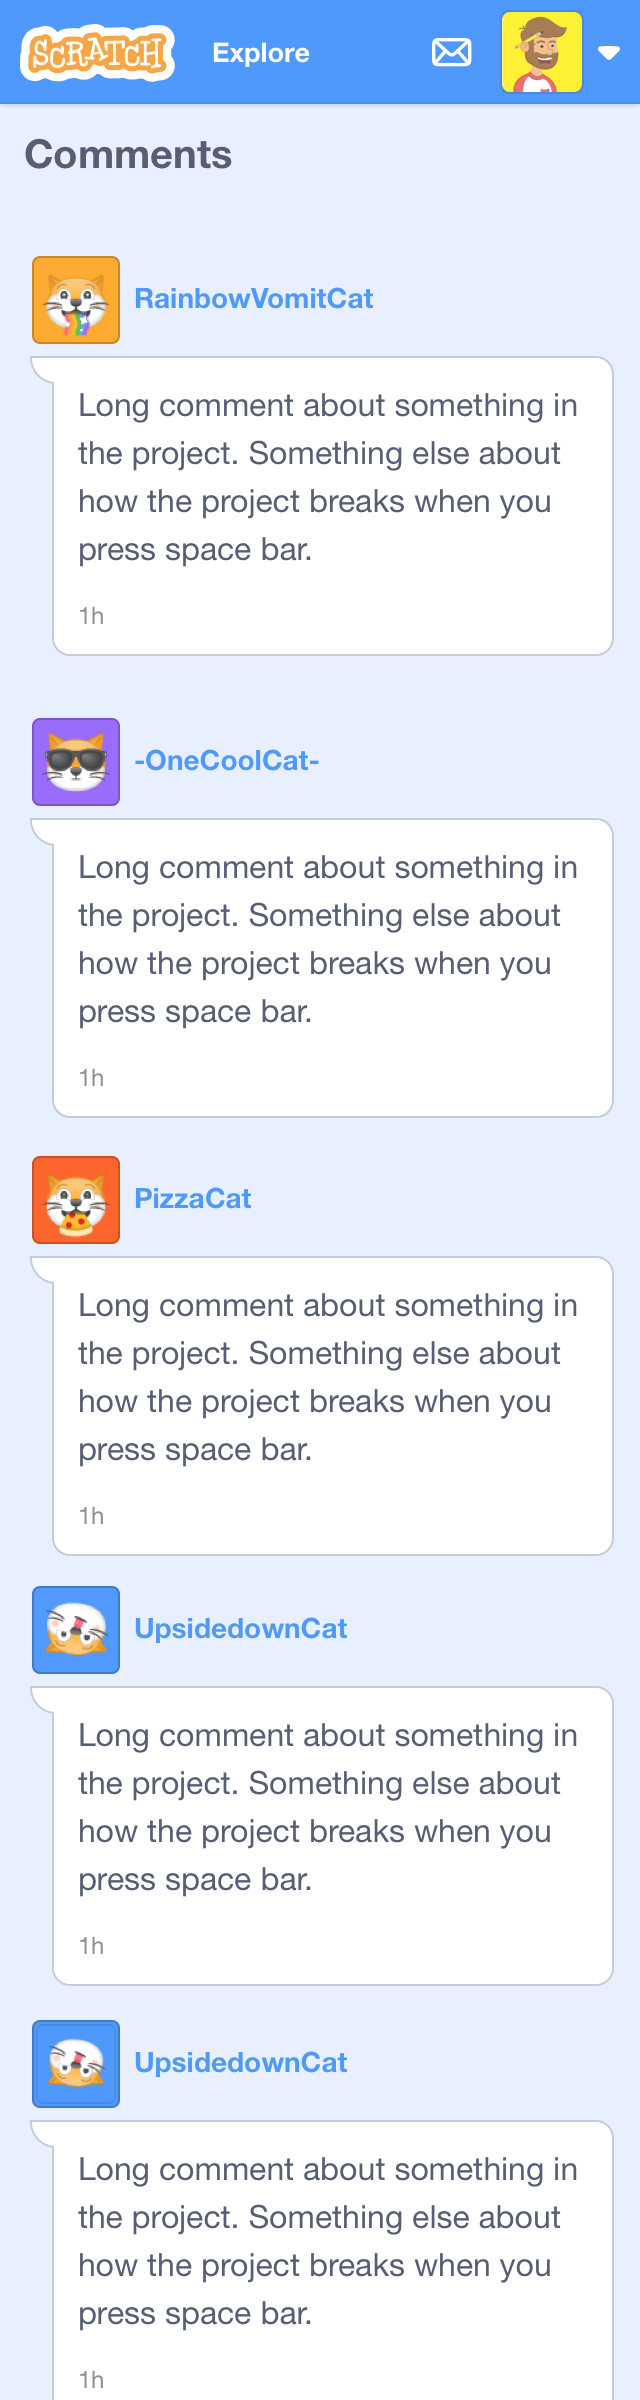Open your messages with the envelope icon

coord(451,52)
